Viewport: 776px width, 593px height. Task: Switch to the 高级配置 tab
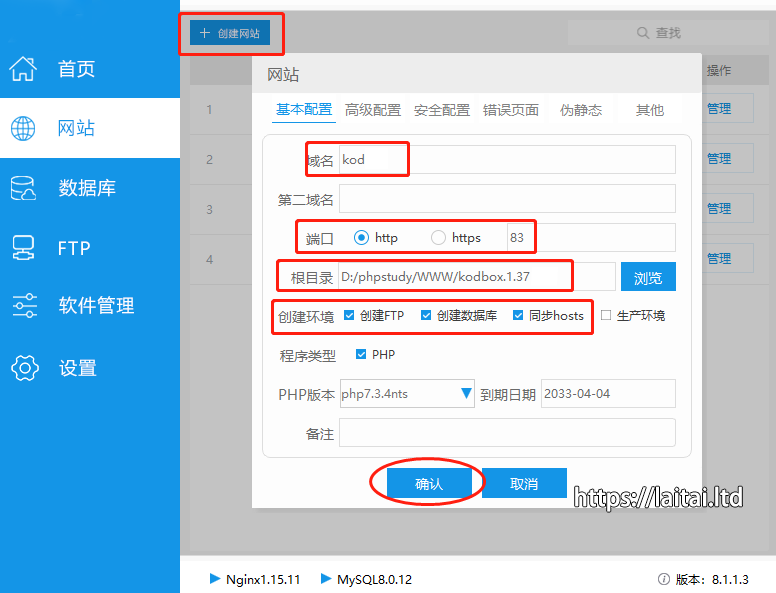coord(372,110)
